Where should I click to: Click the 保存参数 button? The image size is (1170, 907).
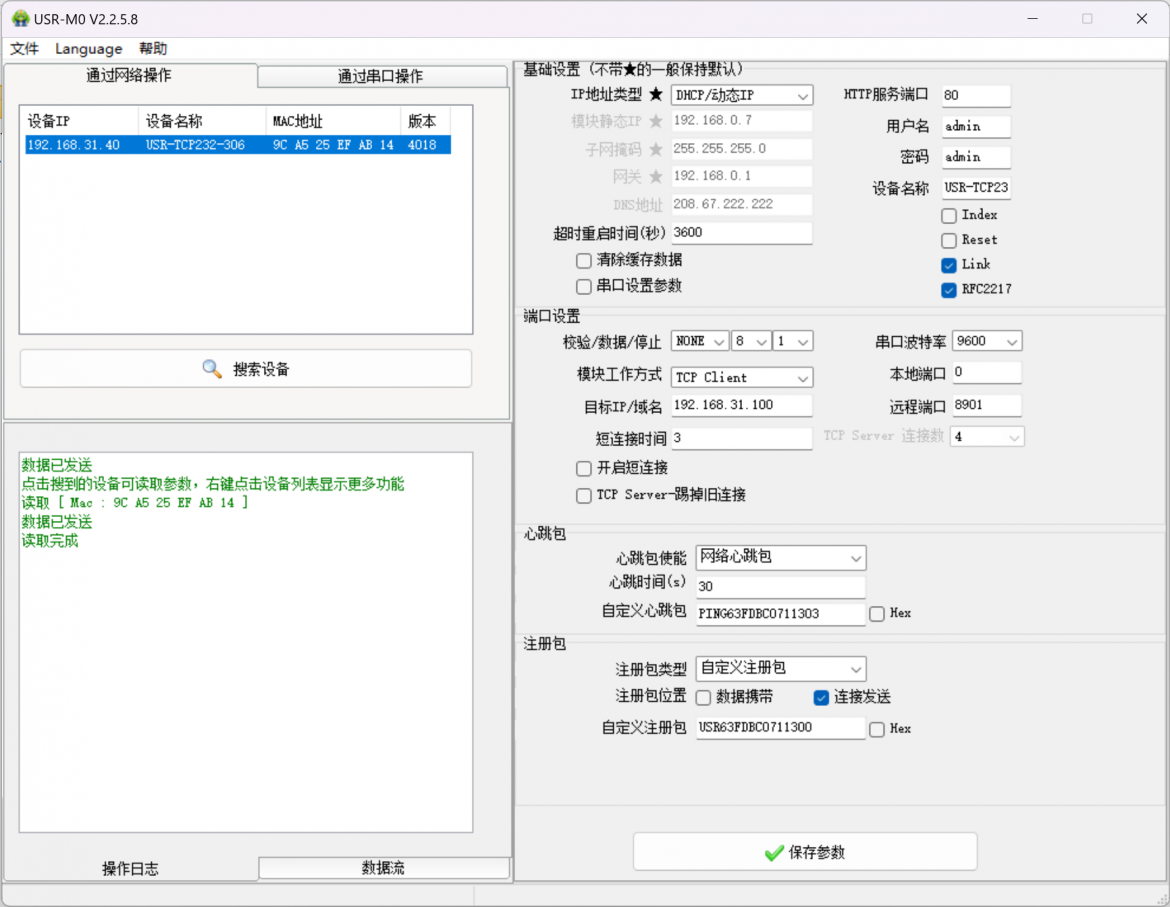click(805, 852)
